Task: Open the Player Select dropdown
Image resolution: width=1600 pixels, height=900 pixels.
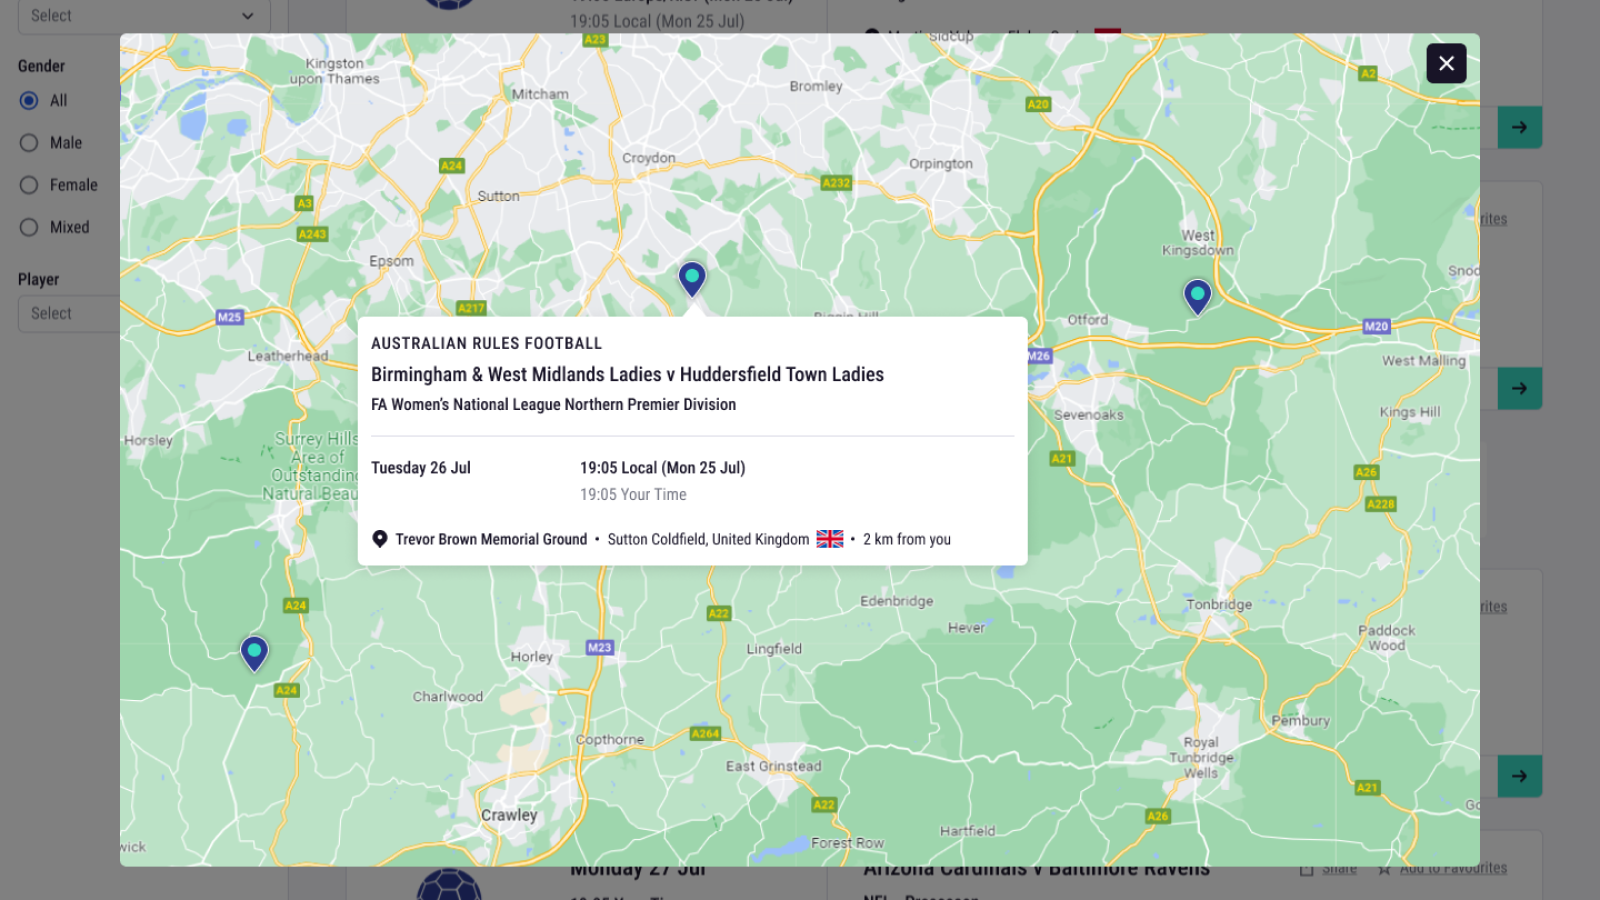Action: coord(68,314)
